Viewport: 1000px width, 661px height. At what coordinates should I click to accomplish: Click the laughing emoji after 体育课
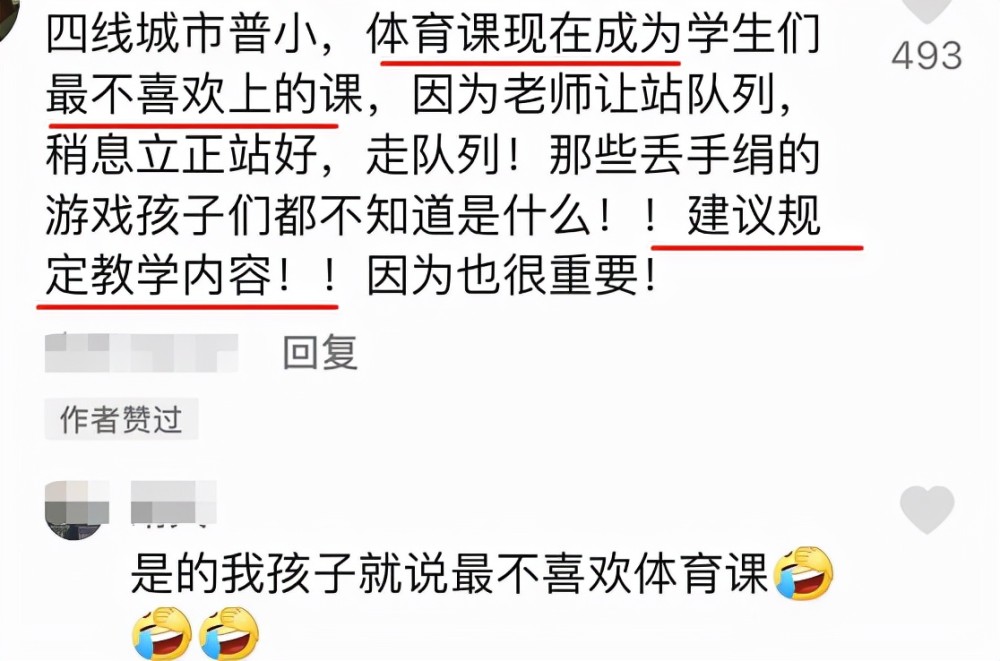coord(803,574)
